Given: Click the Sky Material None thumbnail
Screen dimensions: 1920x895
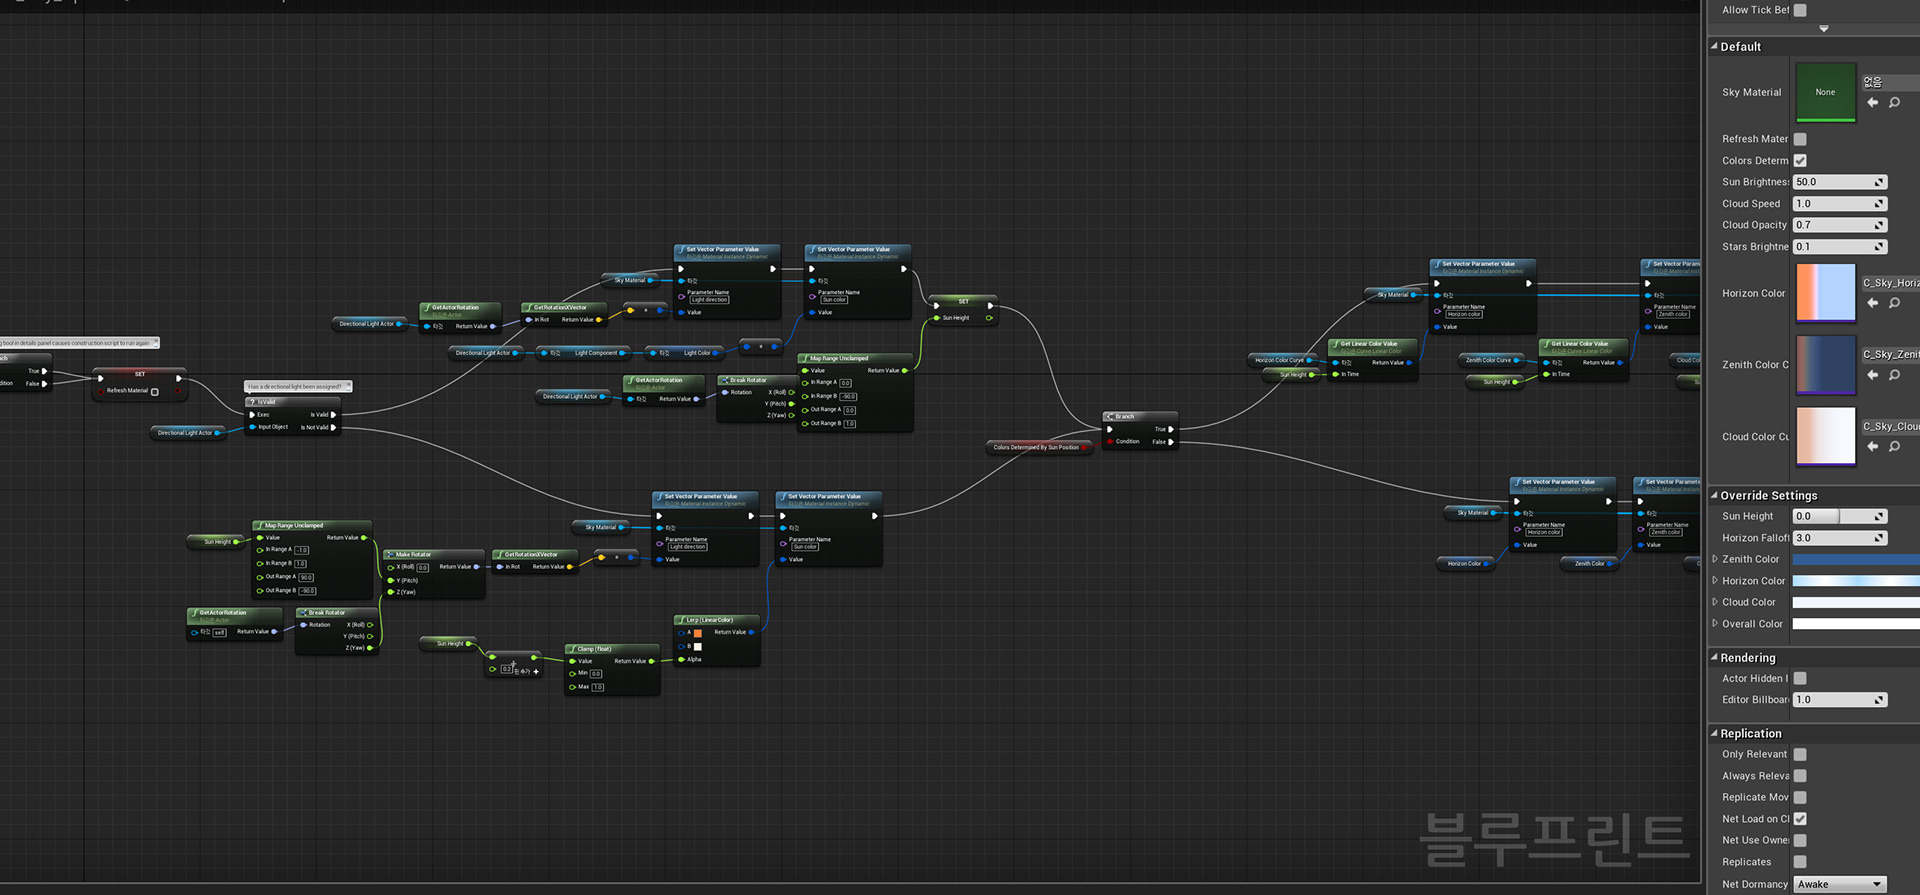Looking at the screenshot, I should 1826,92.
